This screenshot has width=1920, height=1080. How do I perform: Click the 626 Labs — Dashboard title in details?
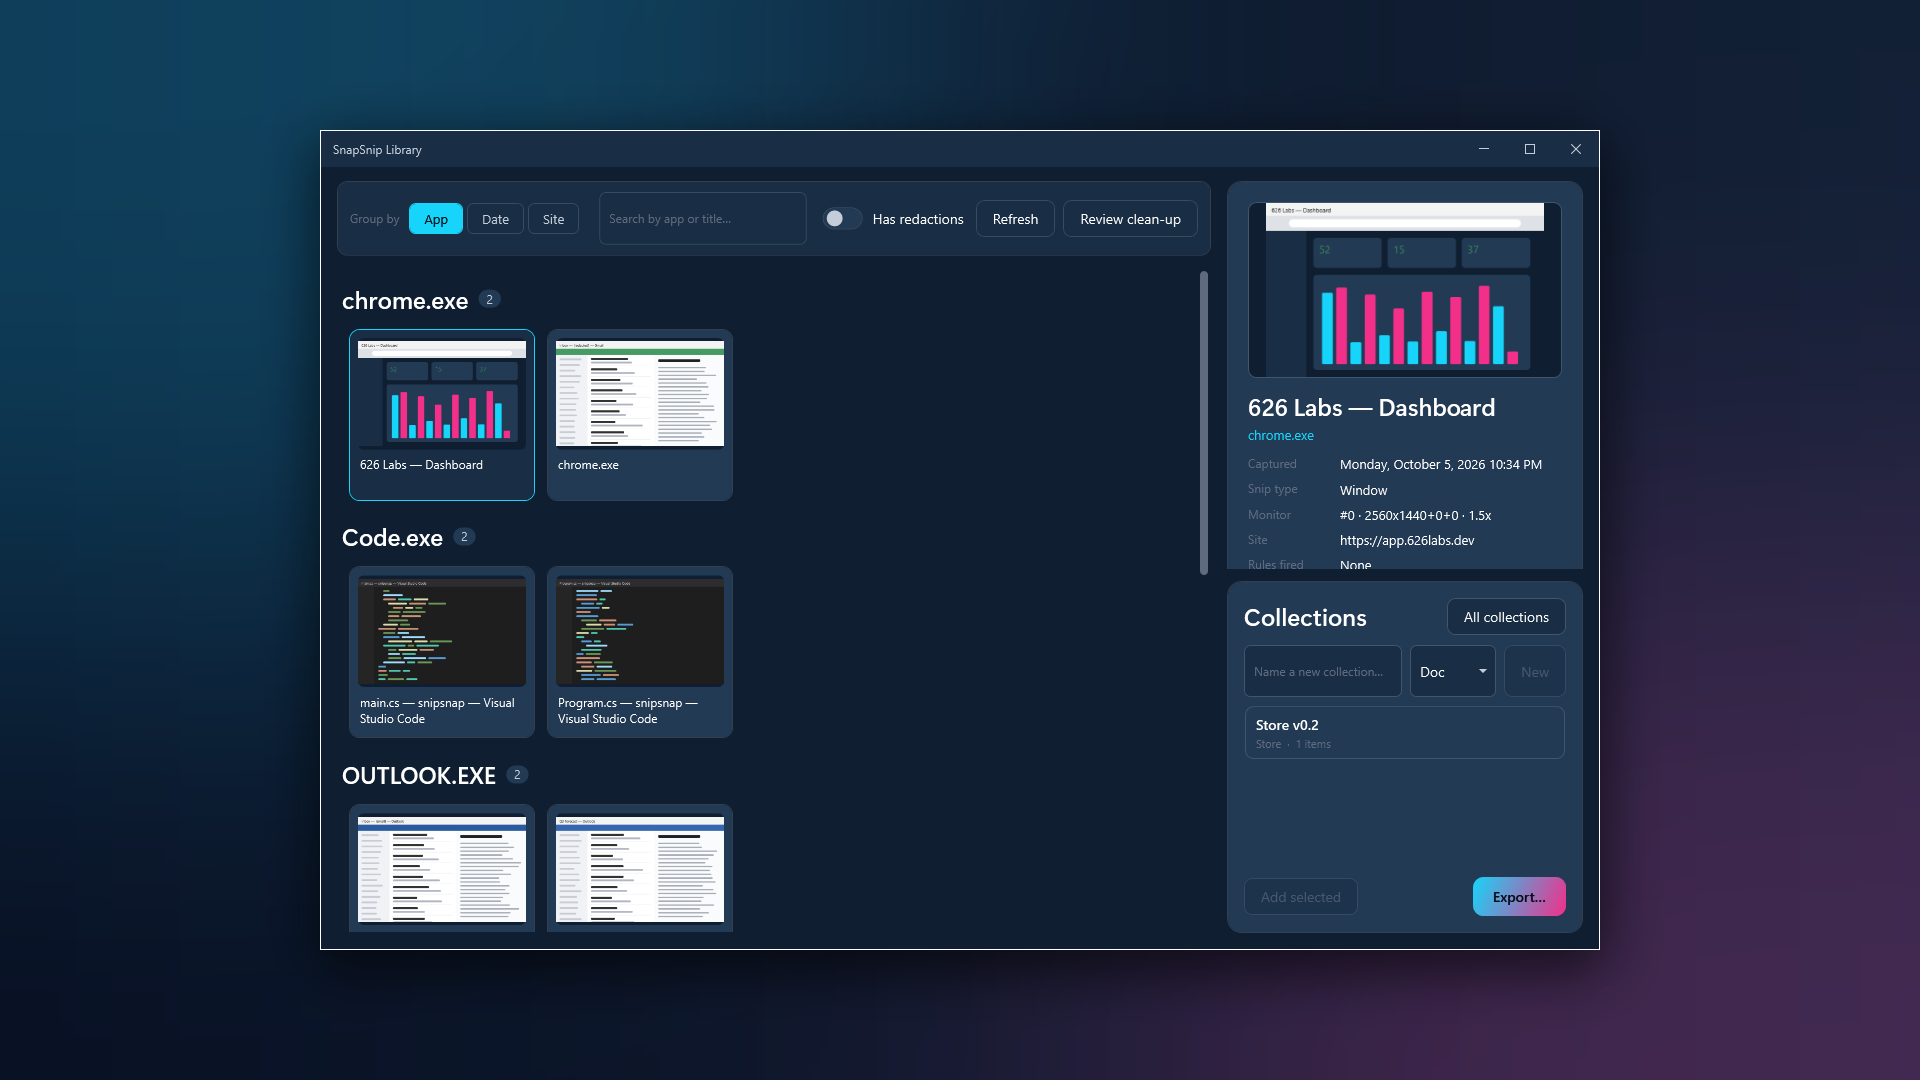point(1371,408)
